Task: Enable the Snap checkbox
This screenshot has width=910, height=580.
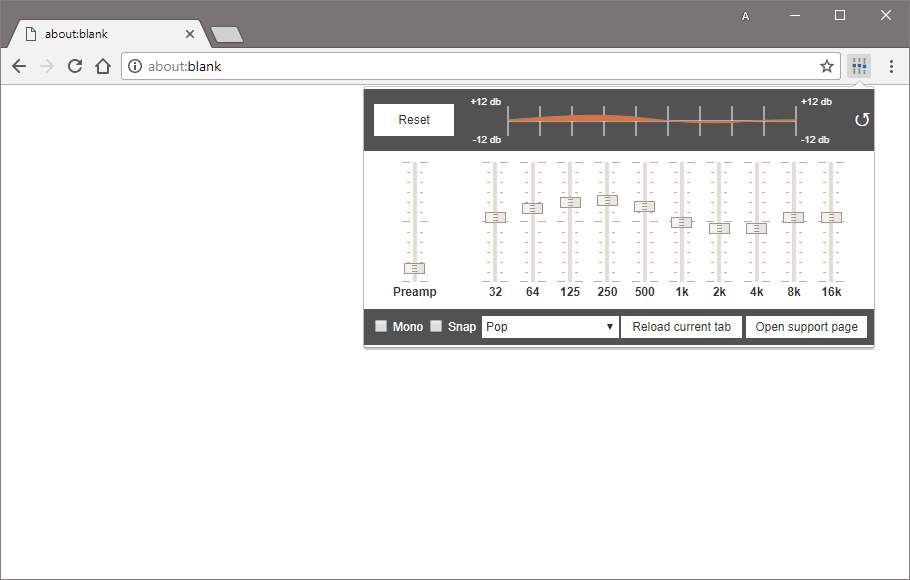Action: (436, 326)
